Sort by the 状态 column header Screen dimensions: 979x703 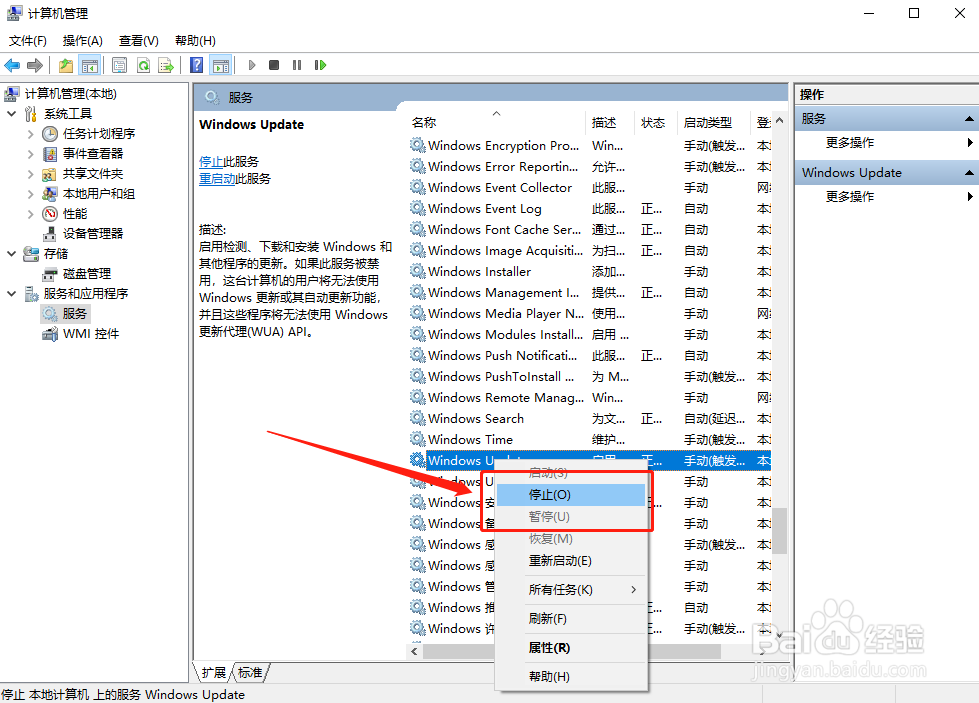(x=655, y=122)
